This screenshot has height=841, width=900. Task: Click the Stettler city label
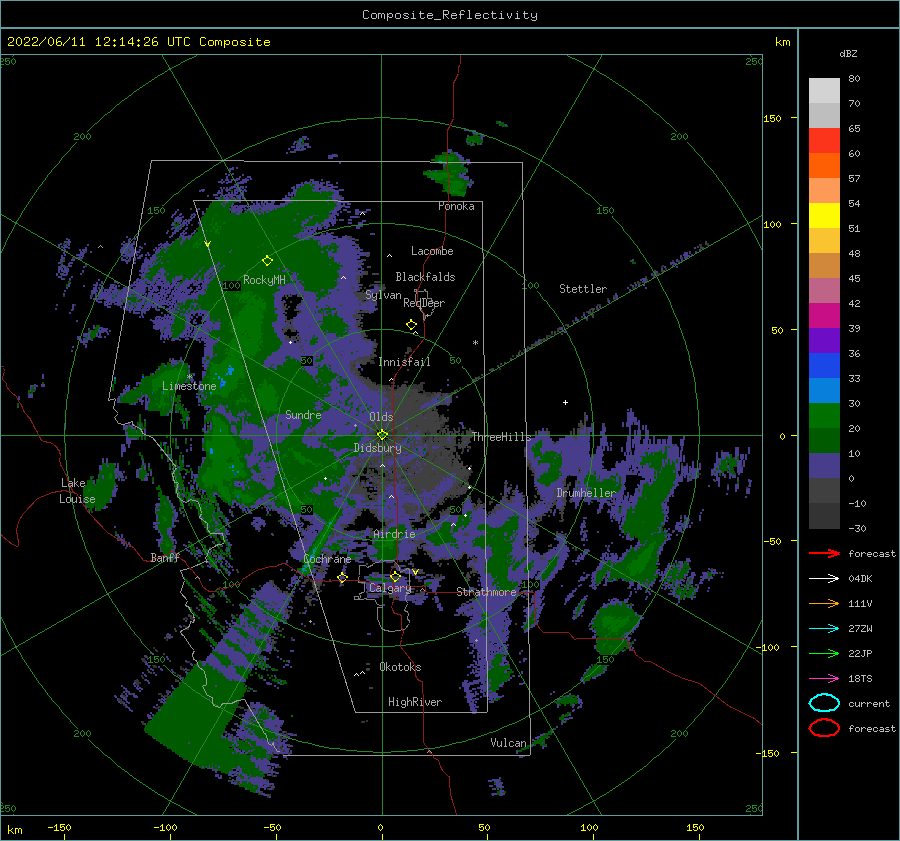(x=583, y=289)
